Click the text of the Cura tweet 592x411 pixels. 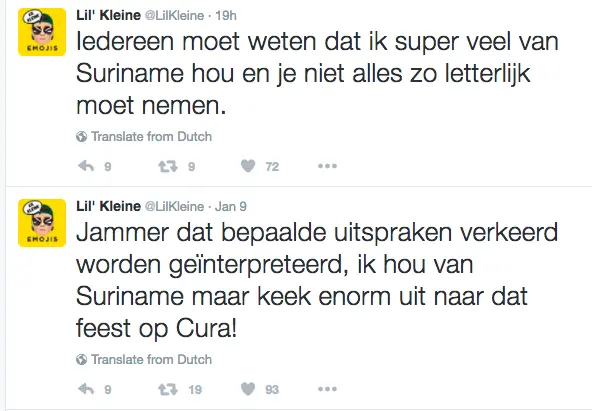pyautogui.click(x=317, y=280)
